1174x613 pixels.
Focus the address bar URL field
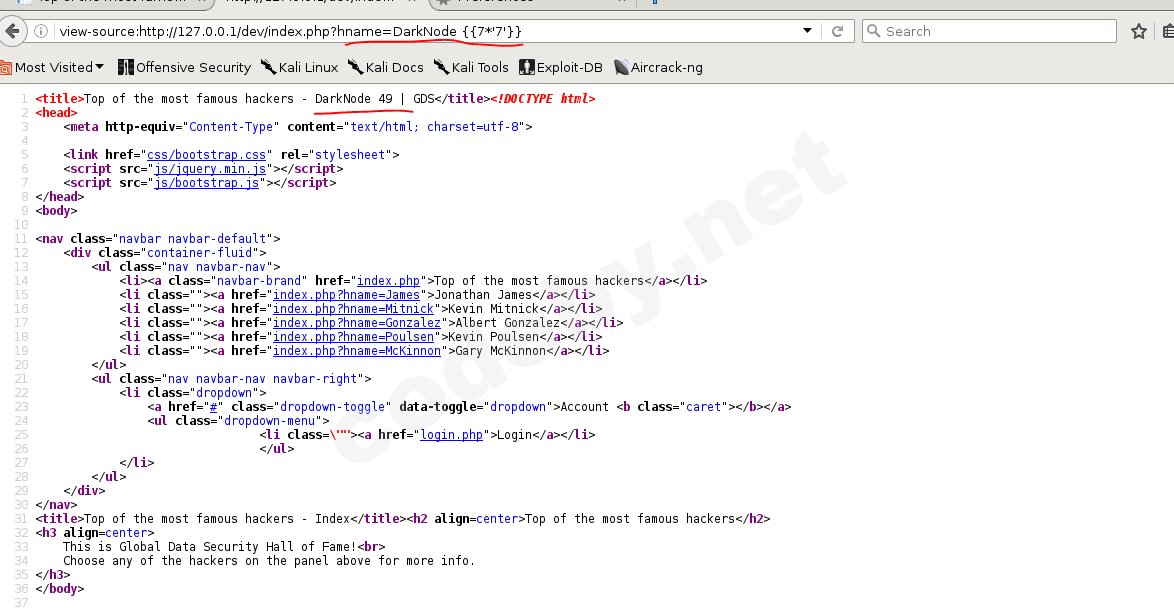click(x=427, y=31)
